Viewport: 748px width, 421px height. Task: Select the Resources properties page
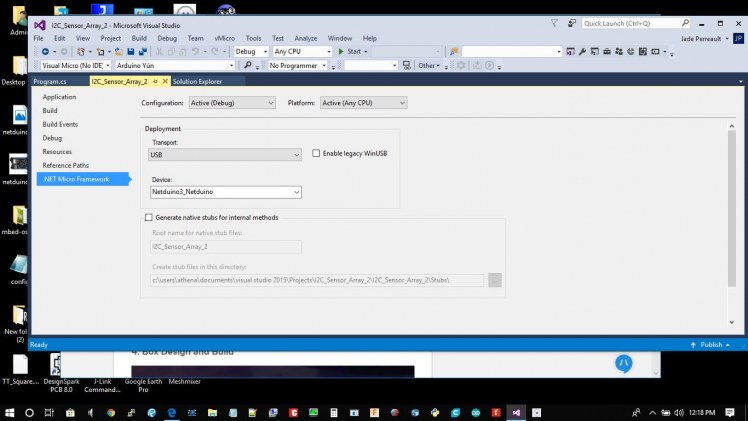[x=57, y=152]
